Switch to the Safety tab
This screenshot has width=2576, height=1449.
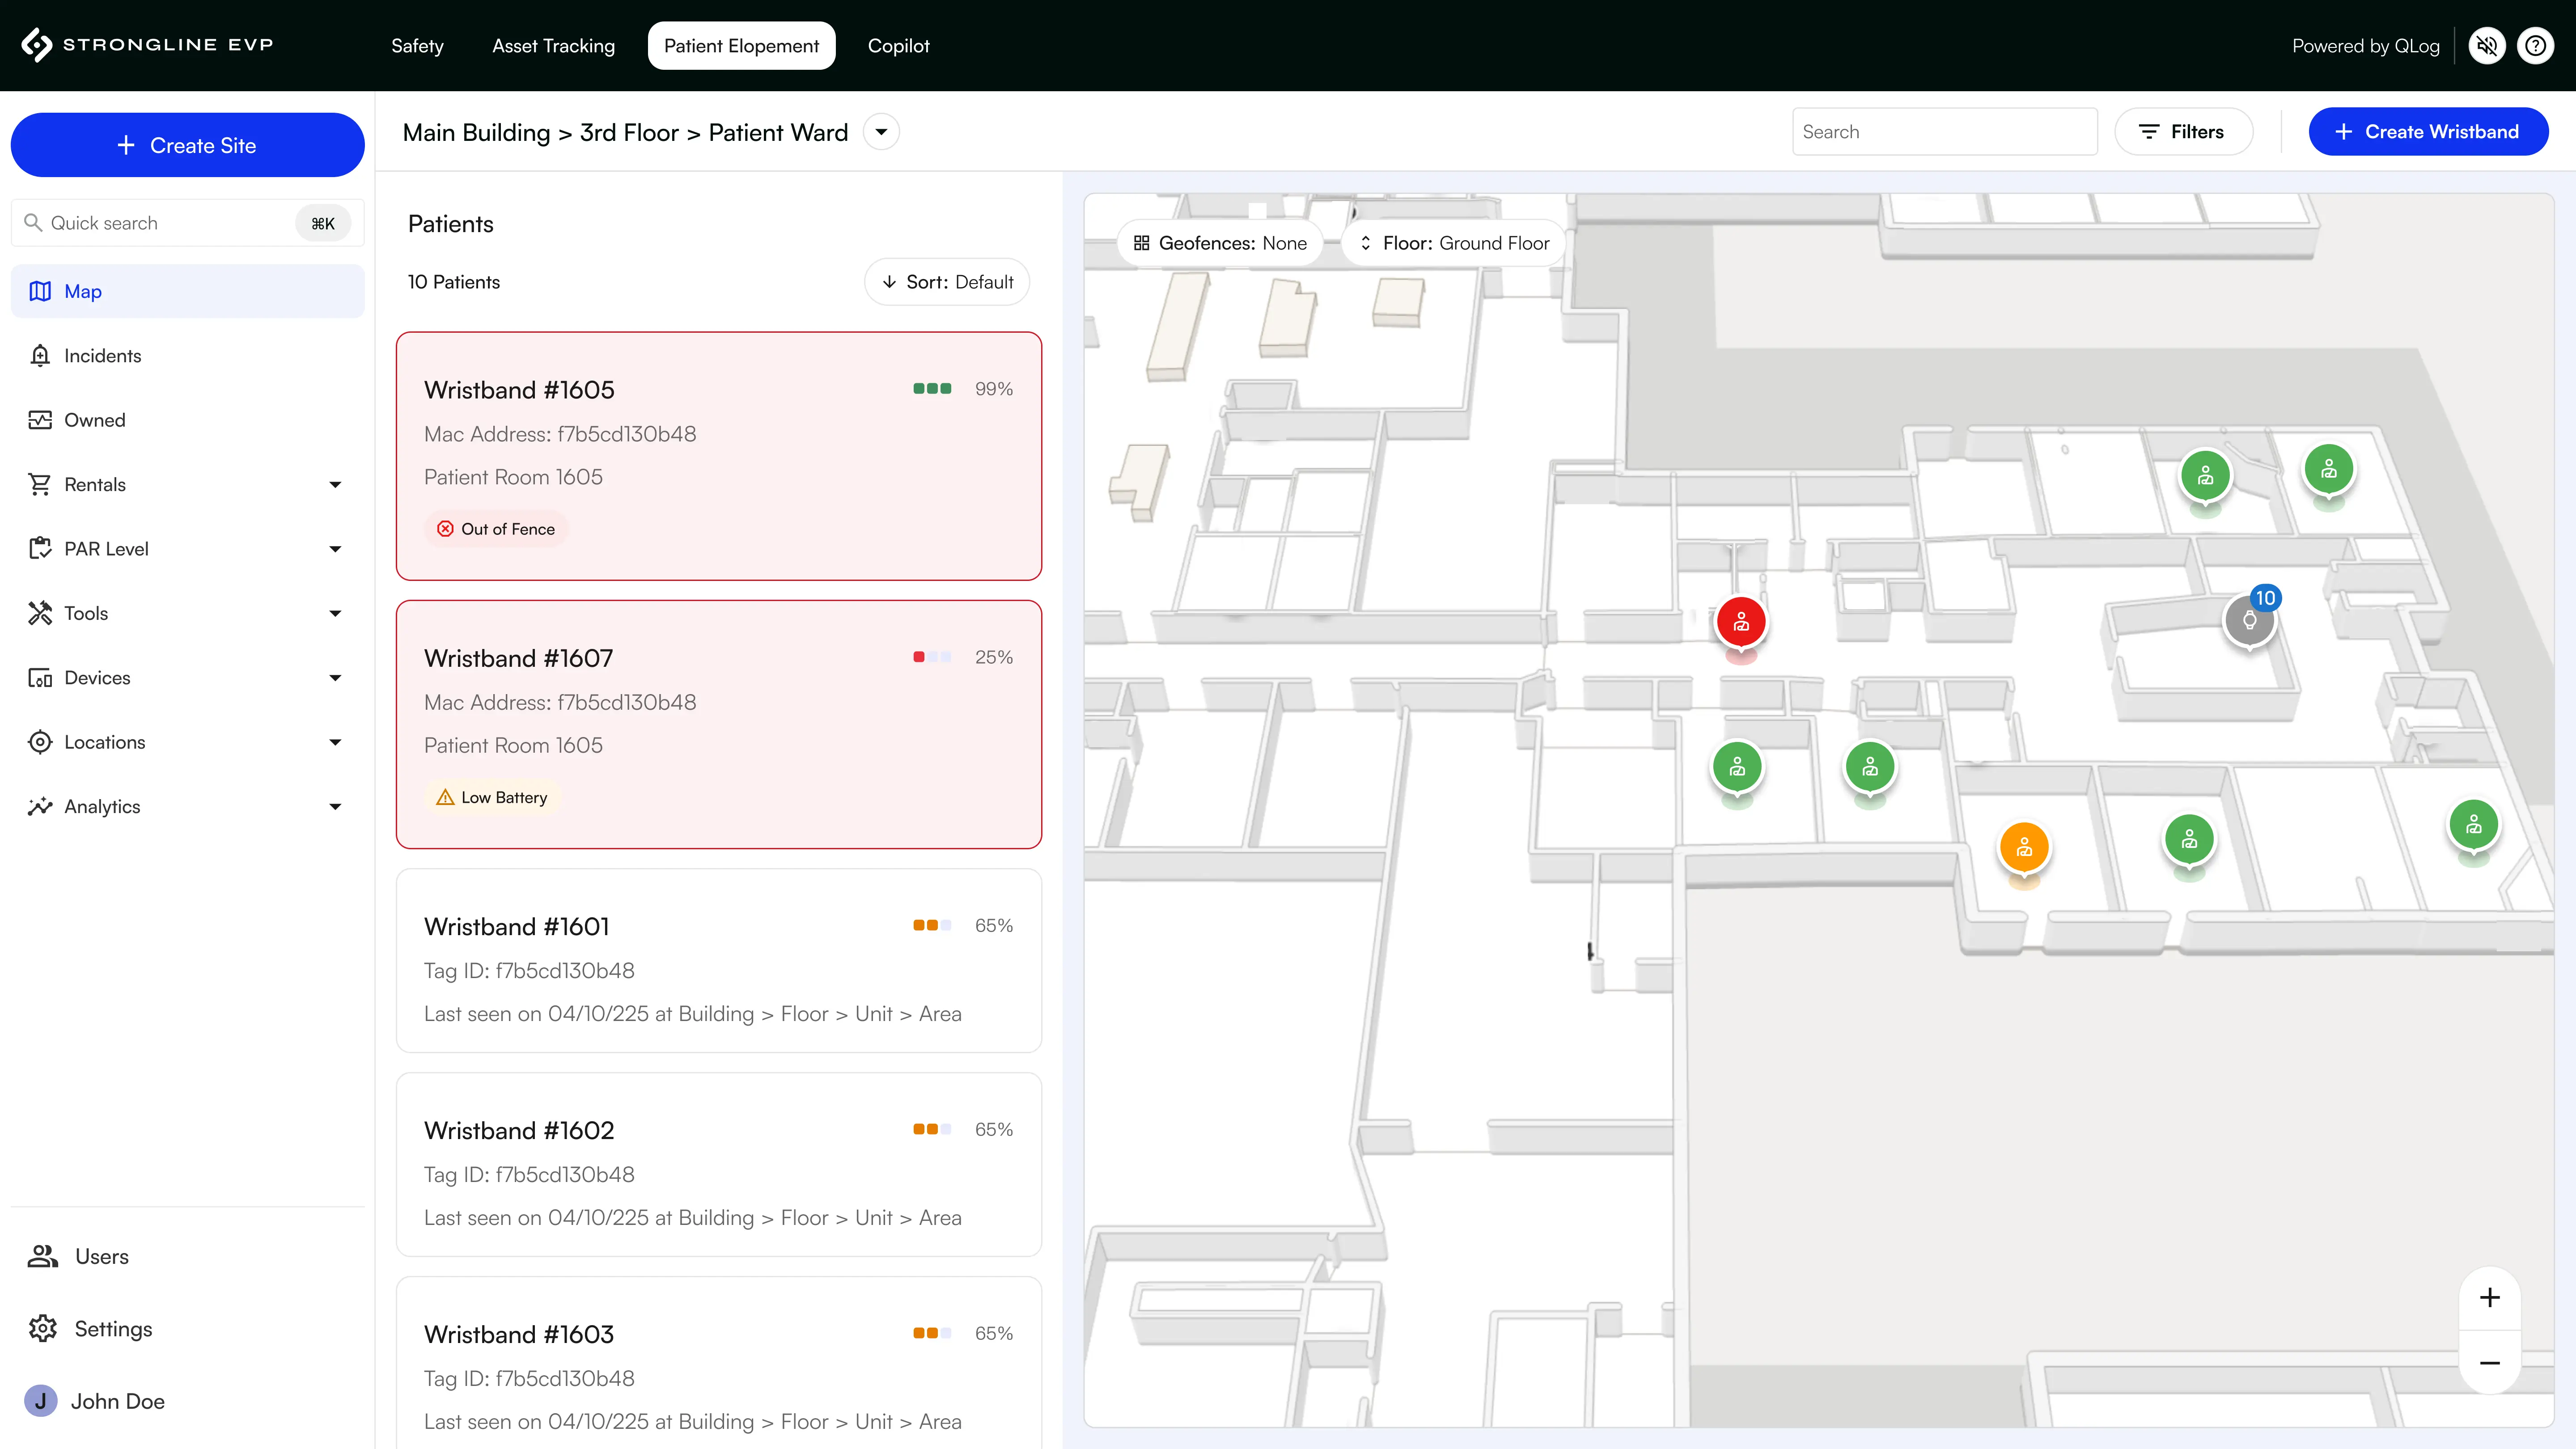pyautogui.click(x=417, y=46)
